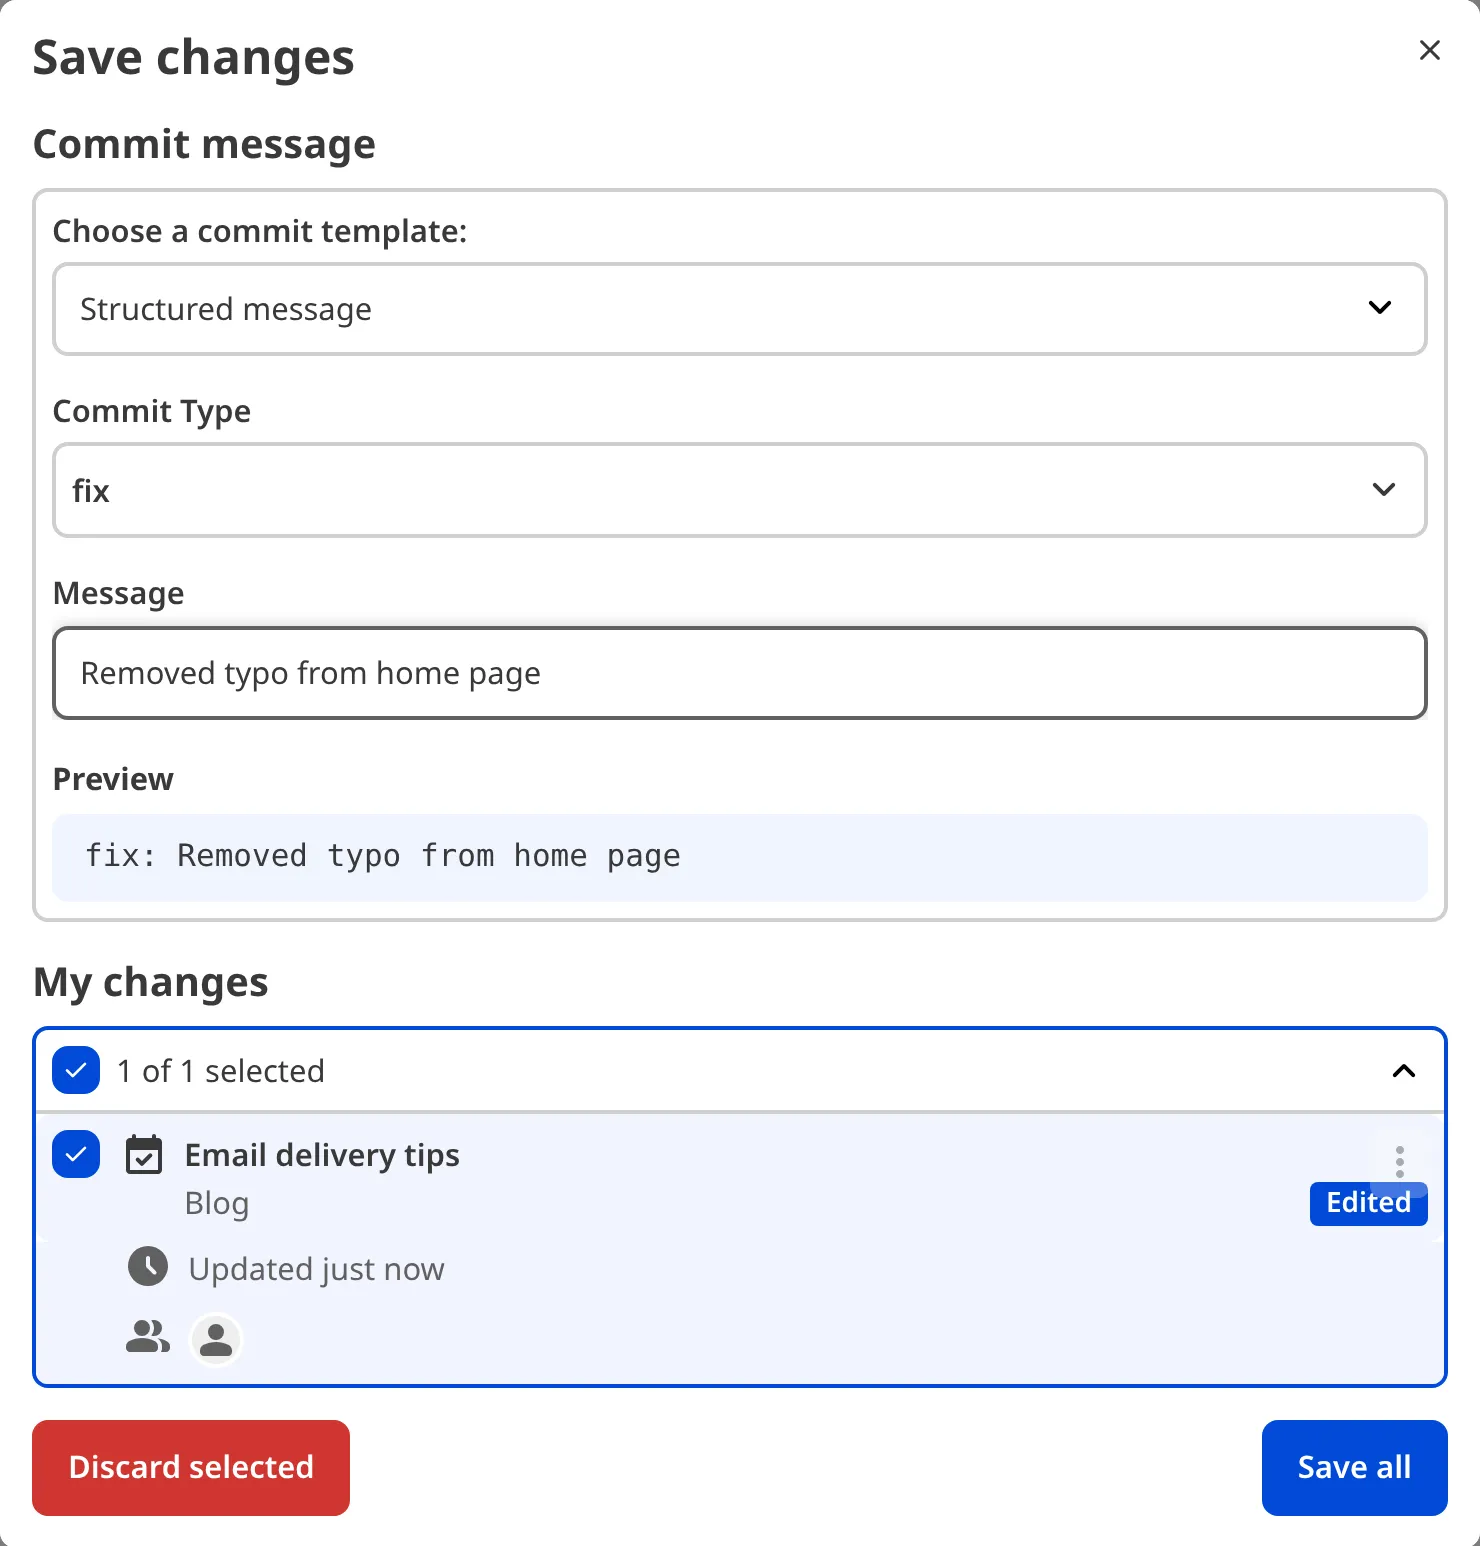Click the Save all button
The image size is (1480, 1546).
click(1355, 1467)
